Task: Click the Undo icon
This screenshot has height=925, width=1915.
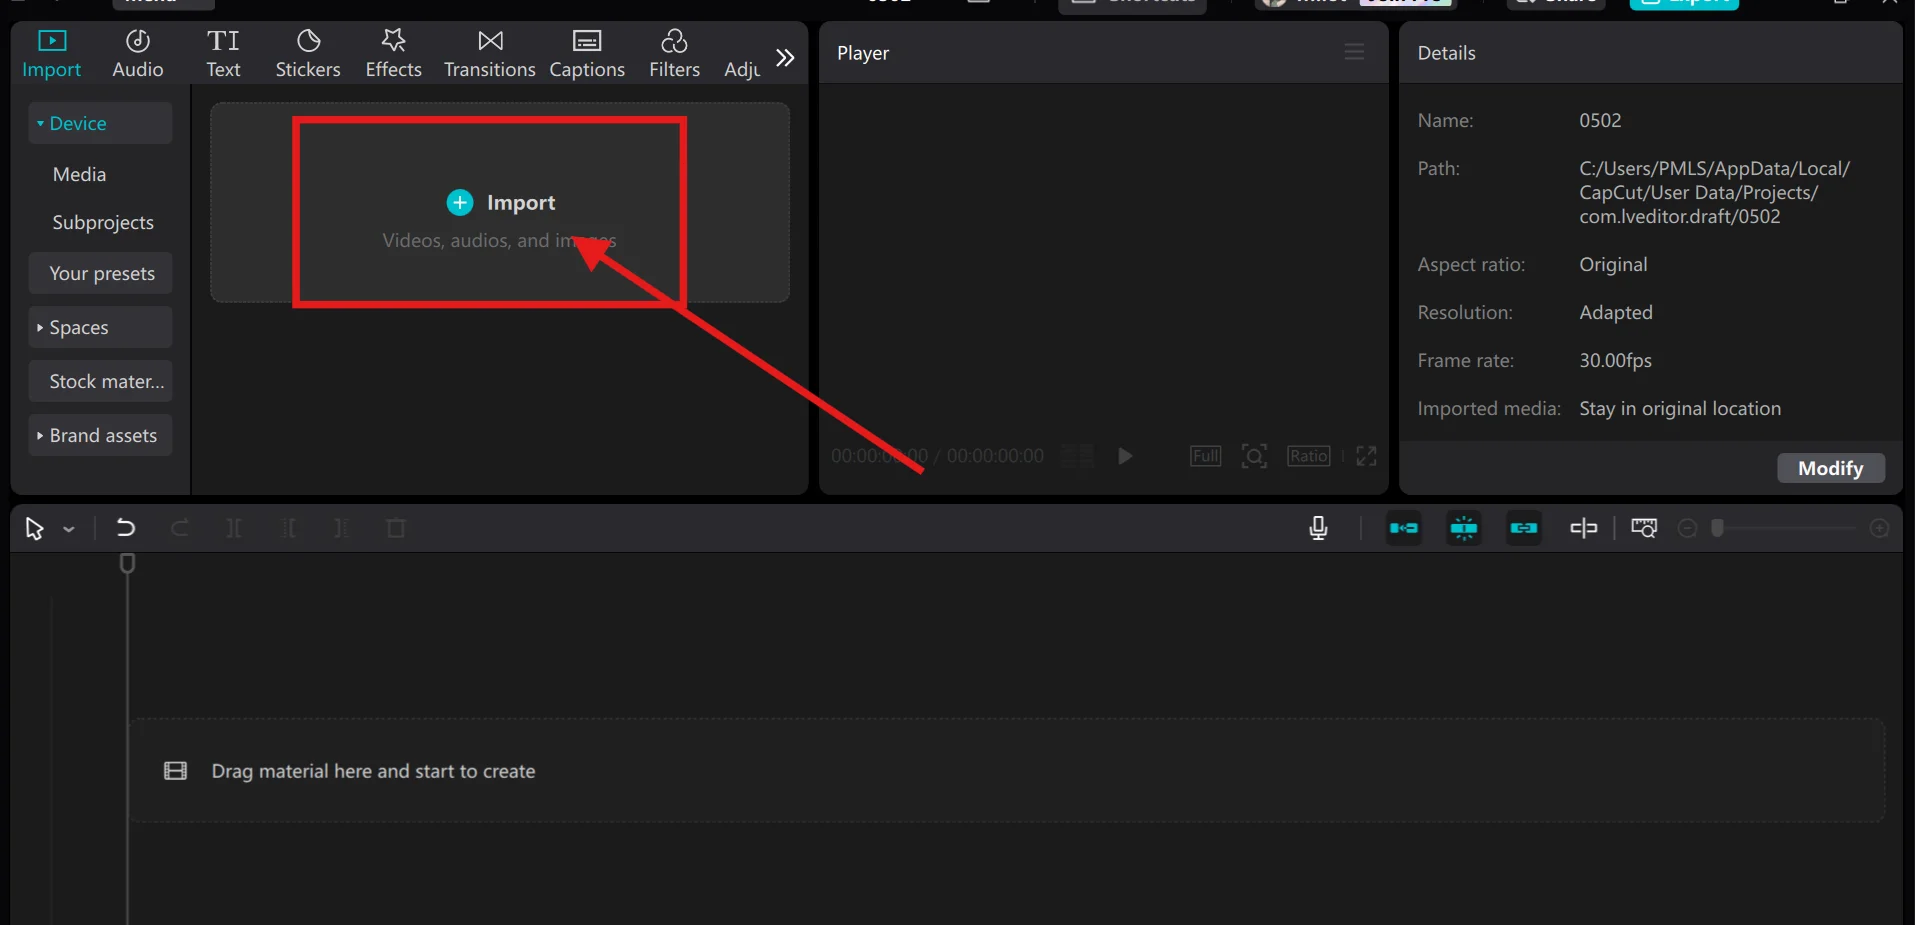Action: tap(125, 528)
